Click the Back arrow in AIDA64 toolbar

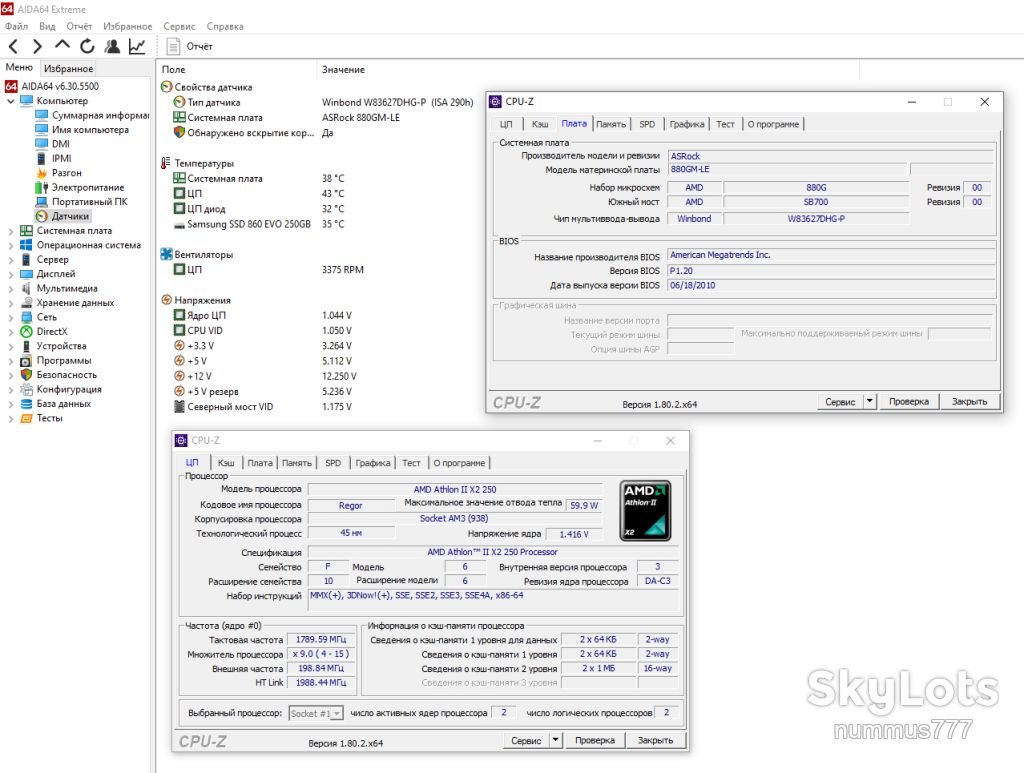pos(13,46)
